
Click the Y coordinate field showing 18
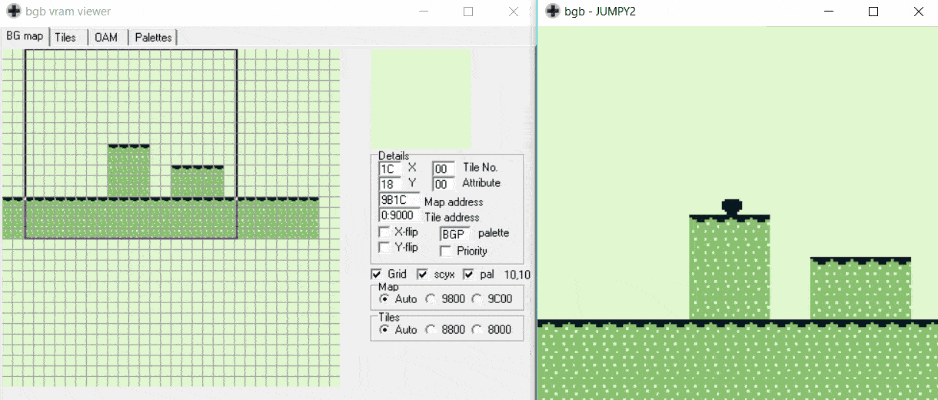pyautogui.click(x=390, y=184)
